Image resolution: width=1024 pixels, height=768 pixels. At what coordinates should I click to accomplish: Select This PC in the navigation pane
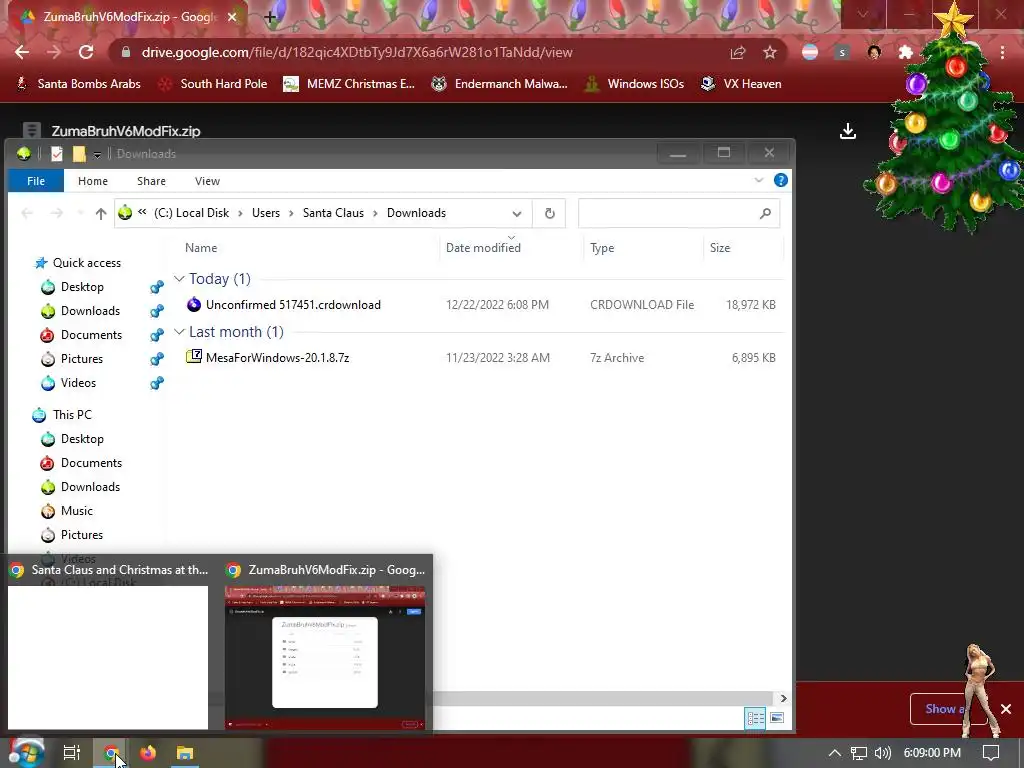click(62, 415)
